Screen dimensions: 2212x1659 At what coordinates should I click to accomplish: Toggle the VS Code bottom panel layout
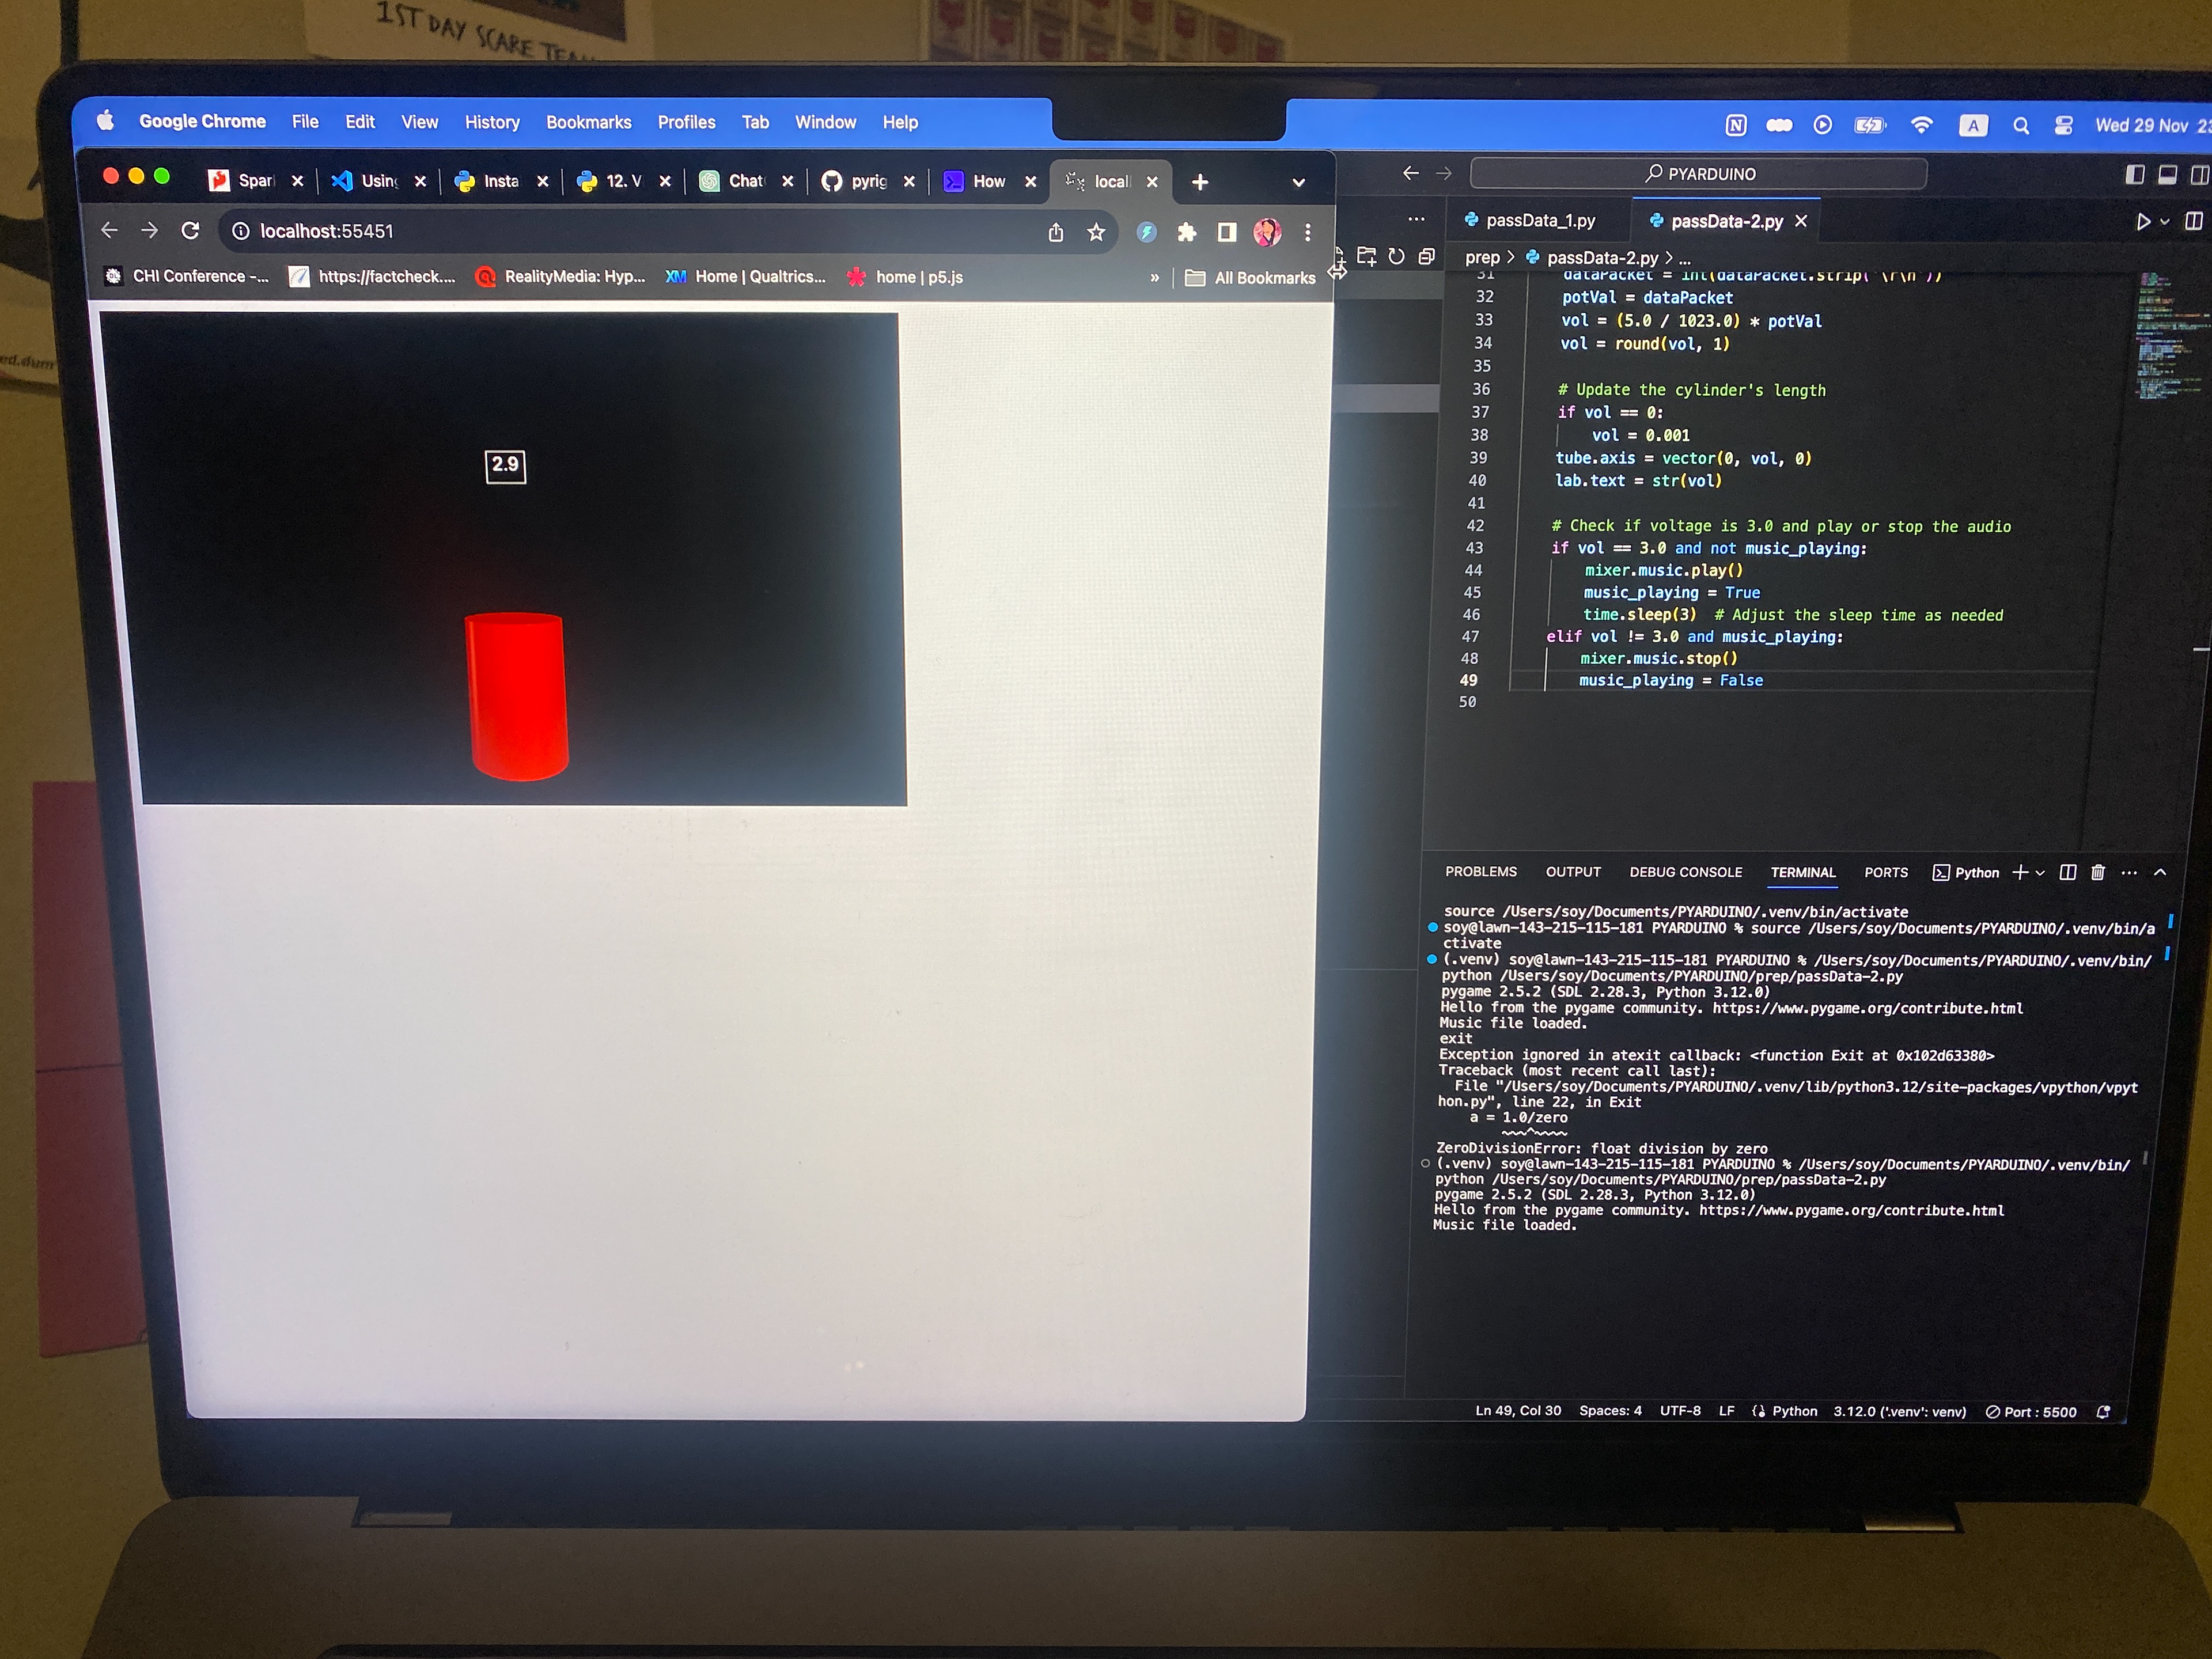pyautogui.click(x=2167, y=175)
